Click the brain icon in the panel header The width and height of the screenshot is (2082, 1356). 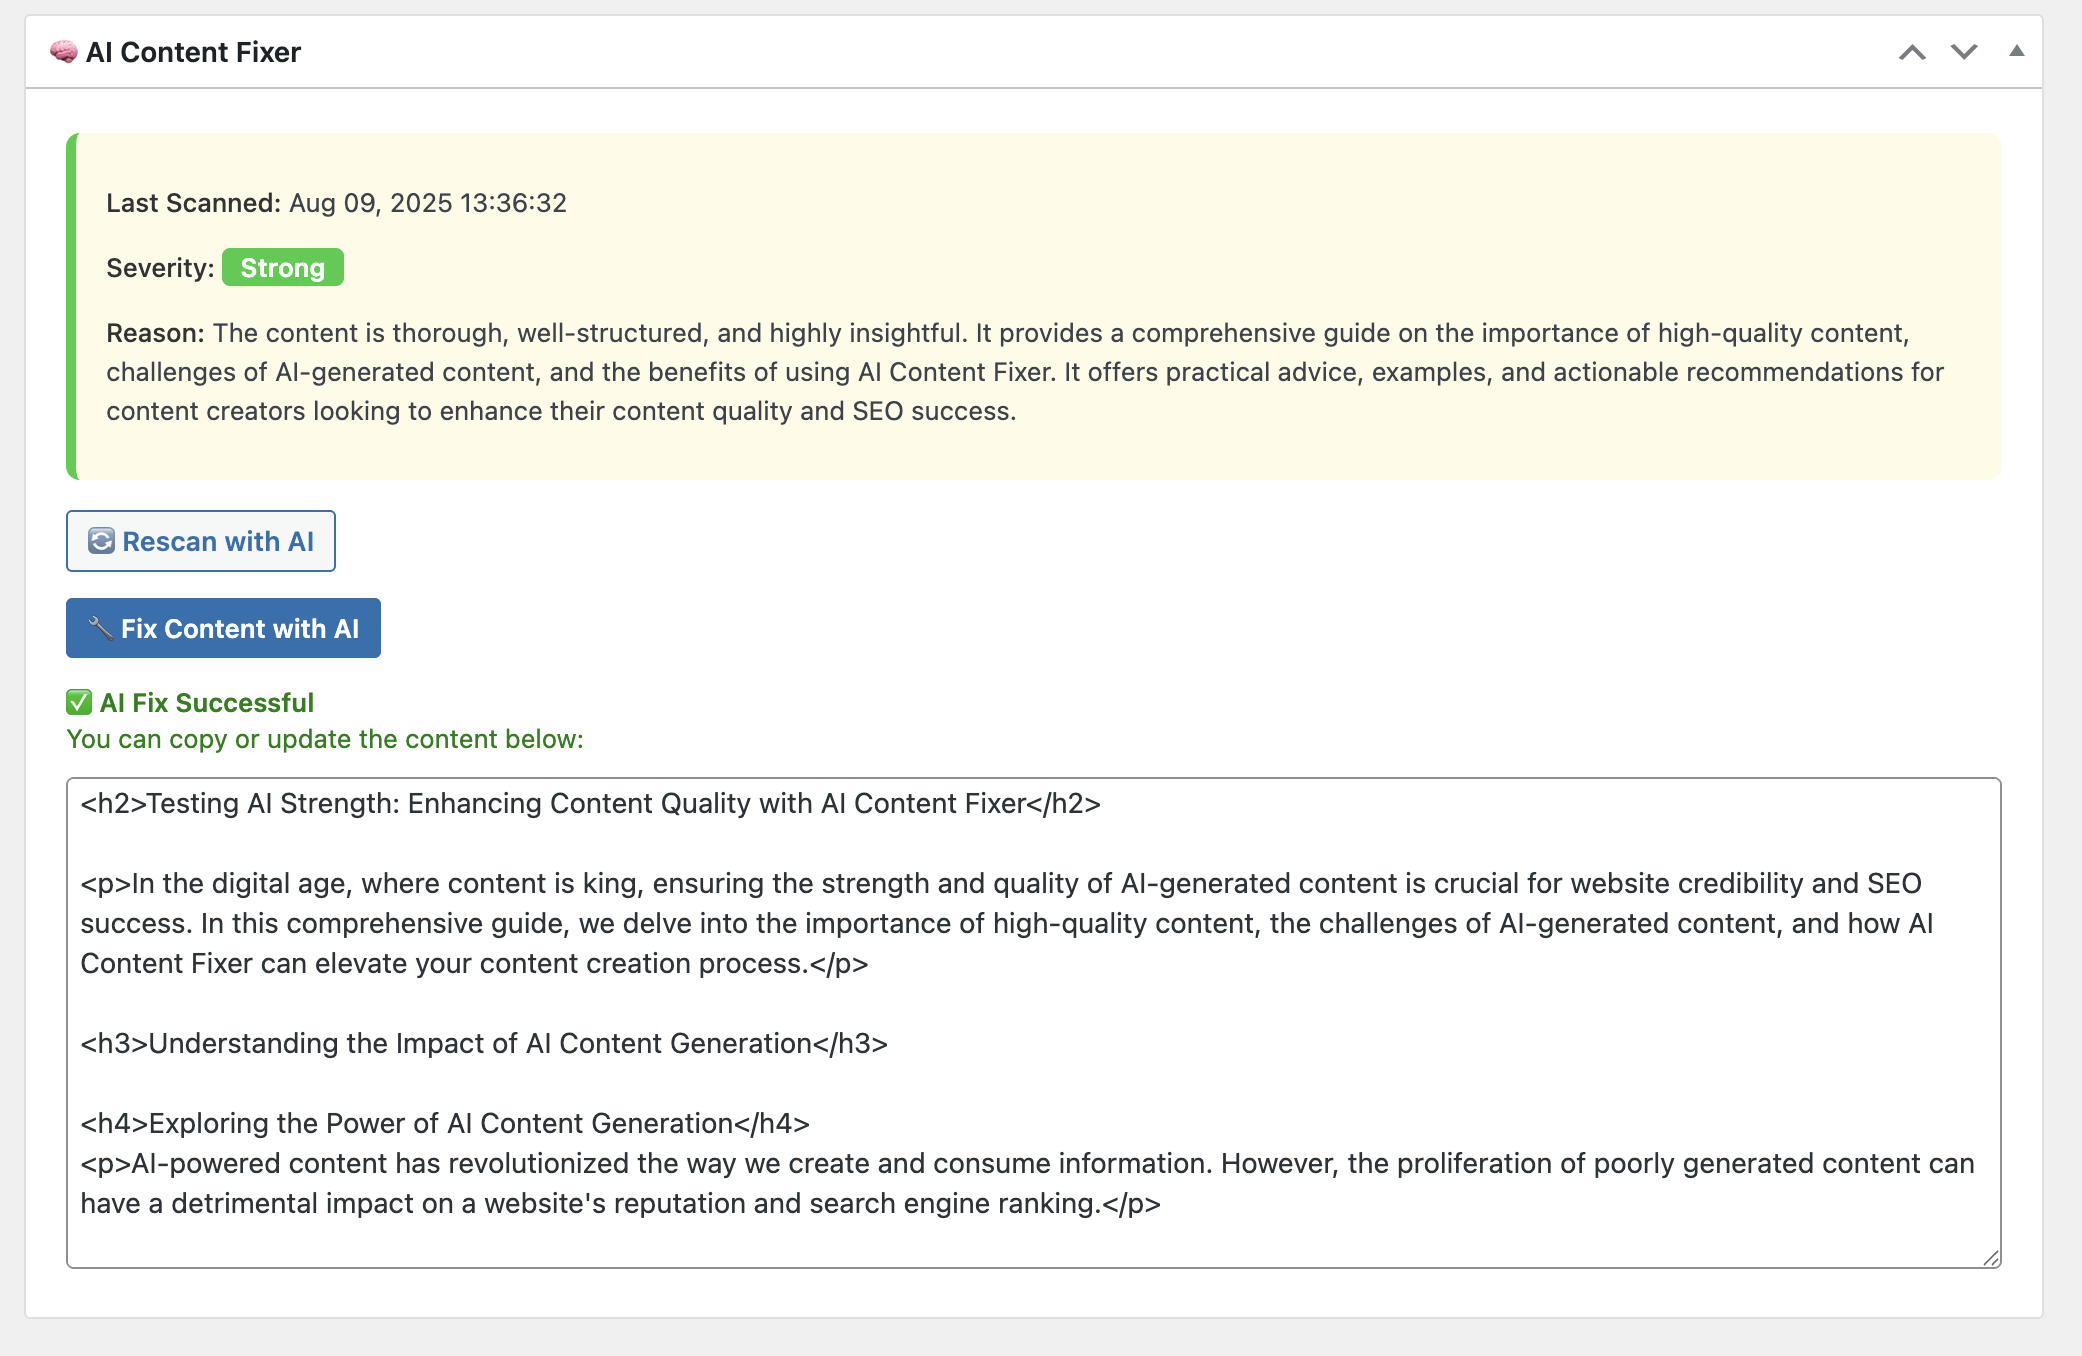coord(64,52)
